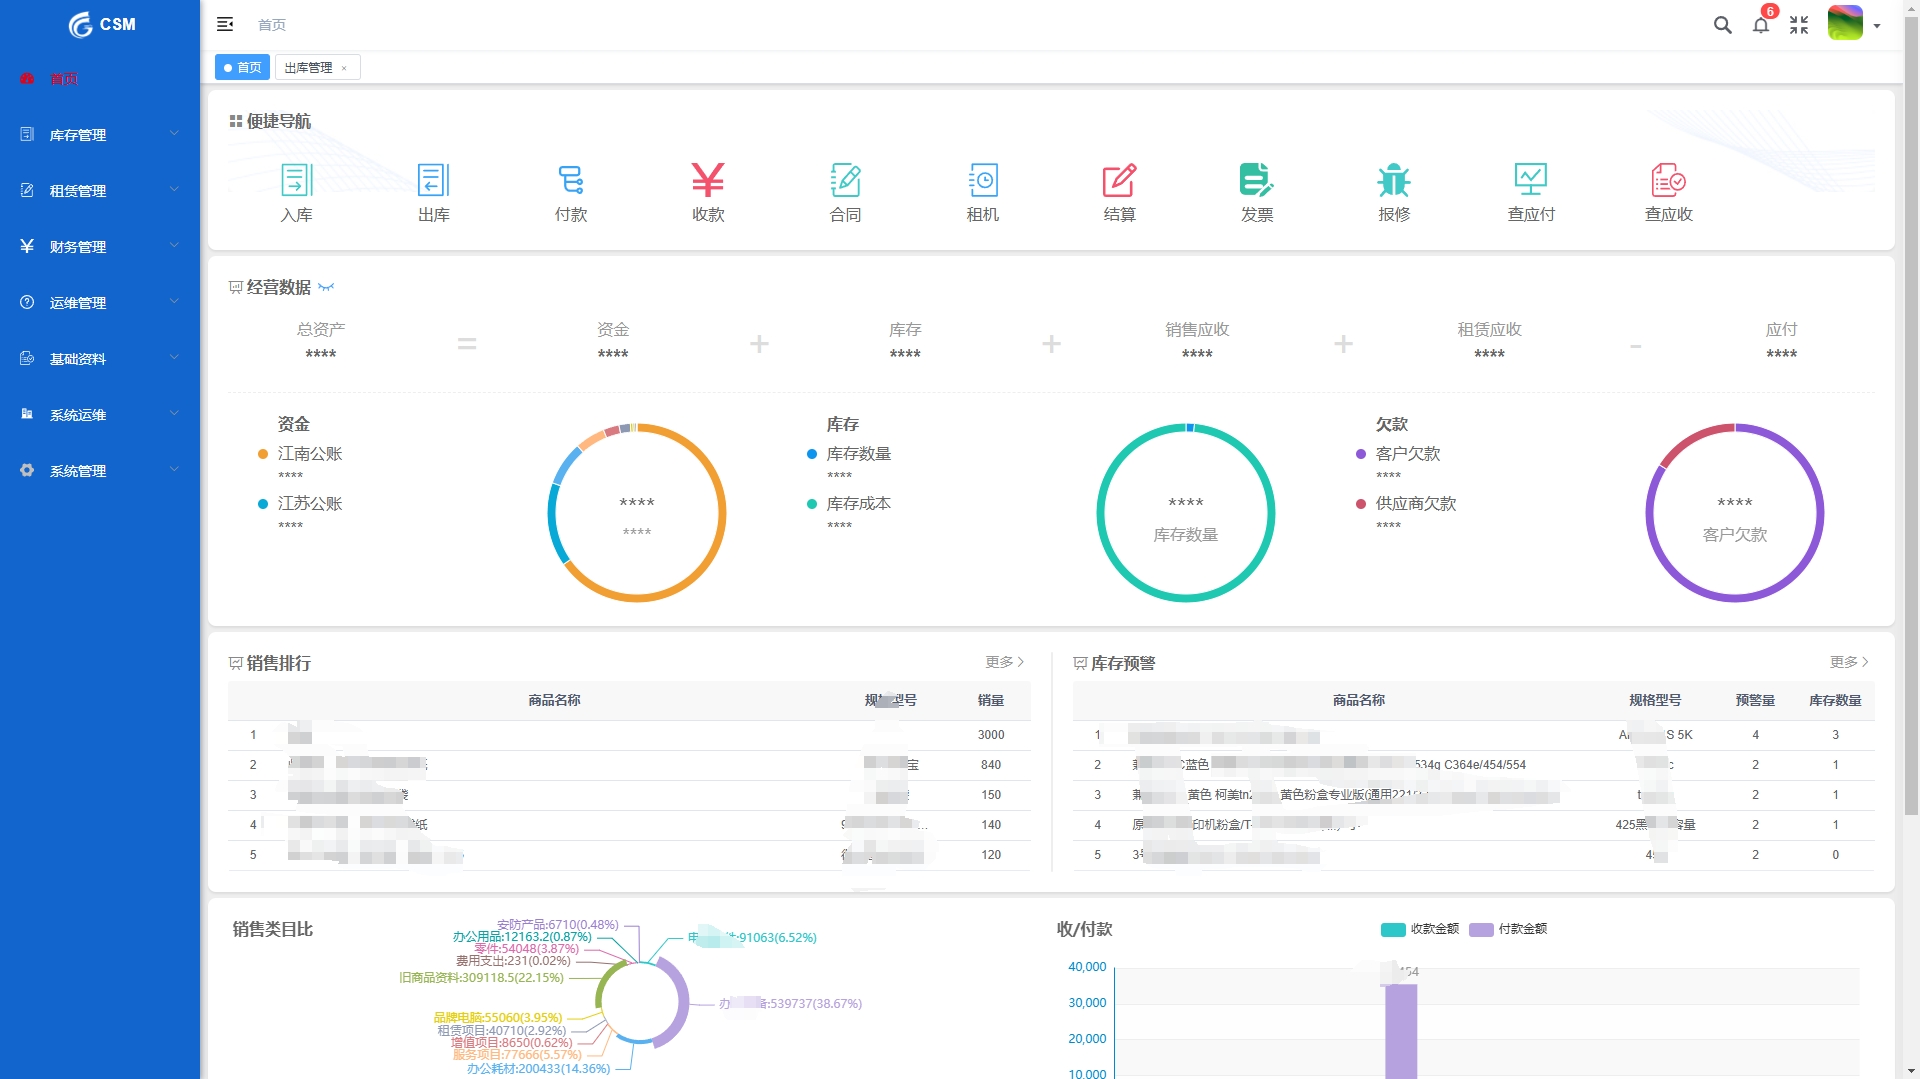Click 库存数量 legend entry under 库存
Viewport: 1920px width, 1079px height.
[849, 453]
